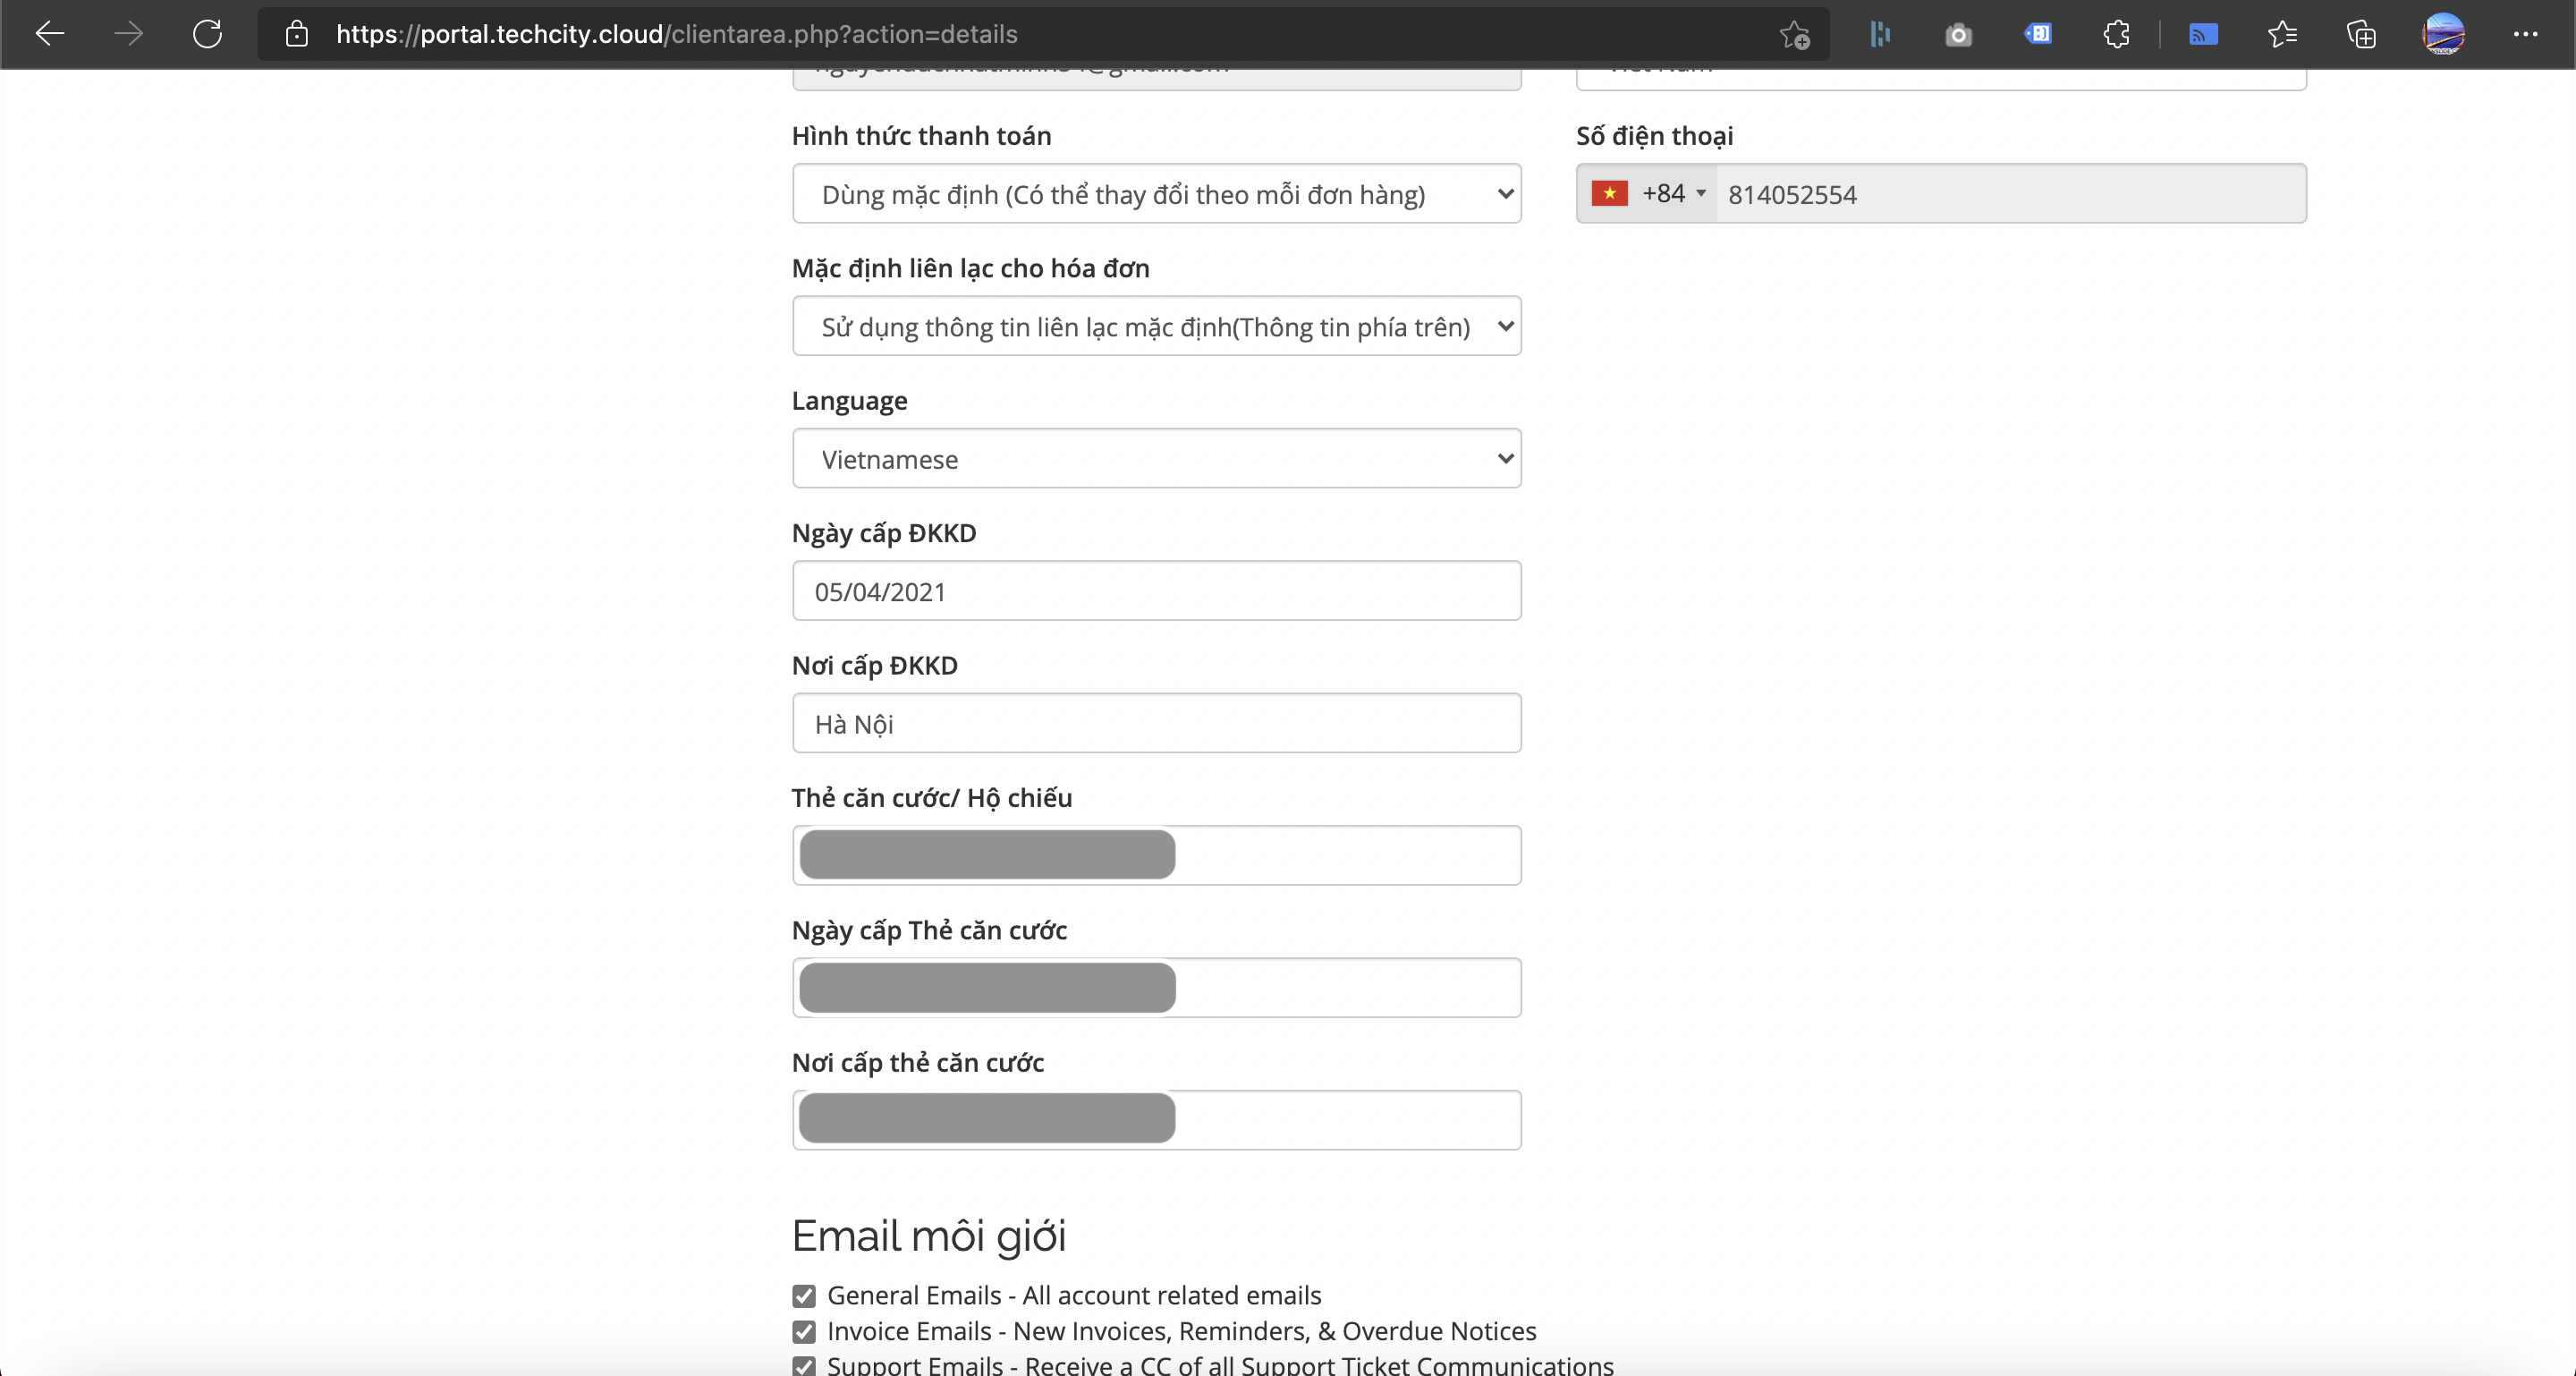Open the browser profile avatar
Viewport: 2576px width, 1376px height.
pos(2443,34)
